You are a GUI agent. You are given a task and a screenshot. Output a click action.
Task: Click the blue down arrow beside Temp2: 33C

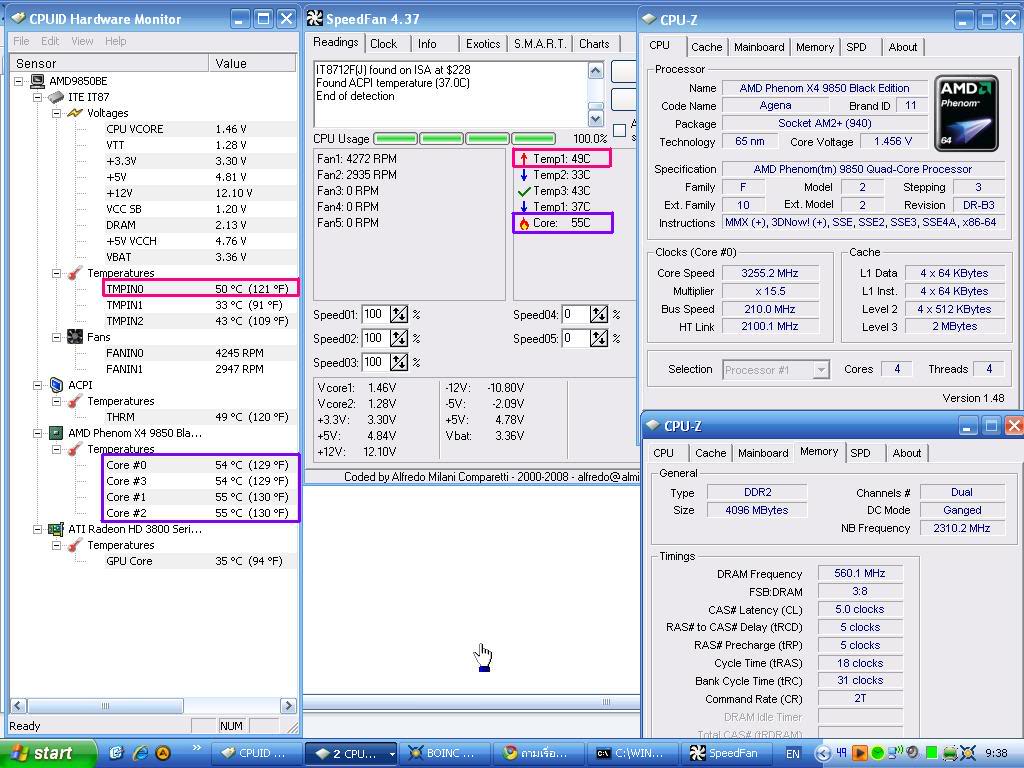(x=524, y=175)
